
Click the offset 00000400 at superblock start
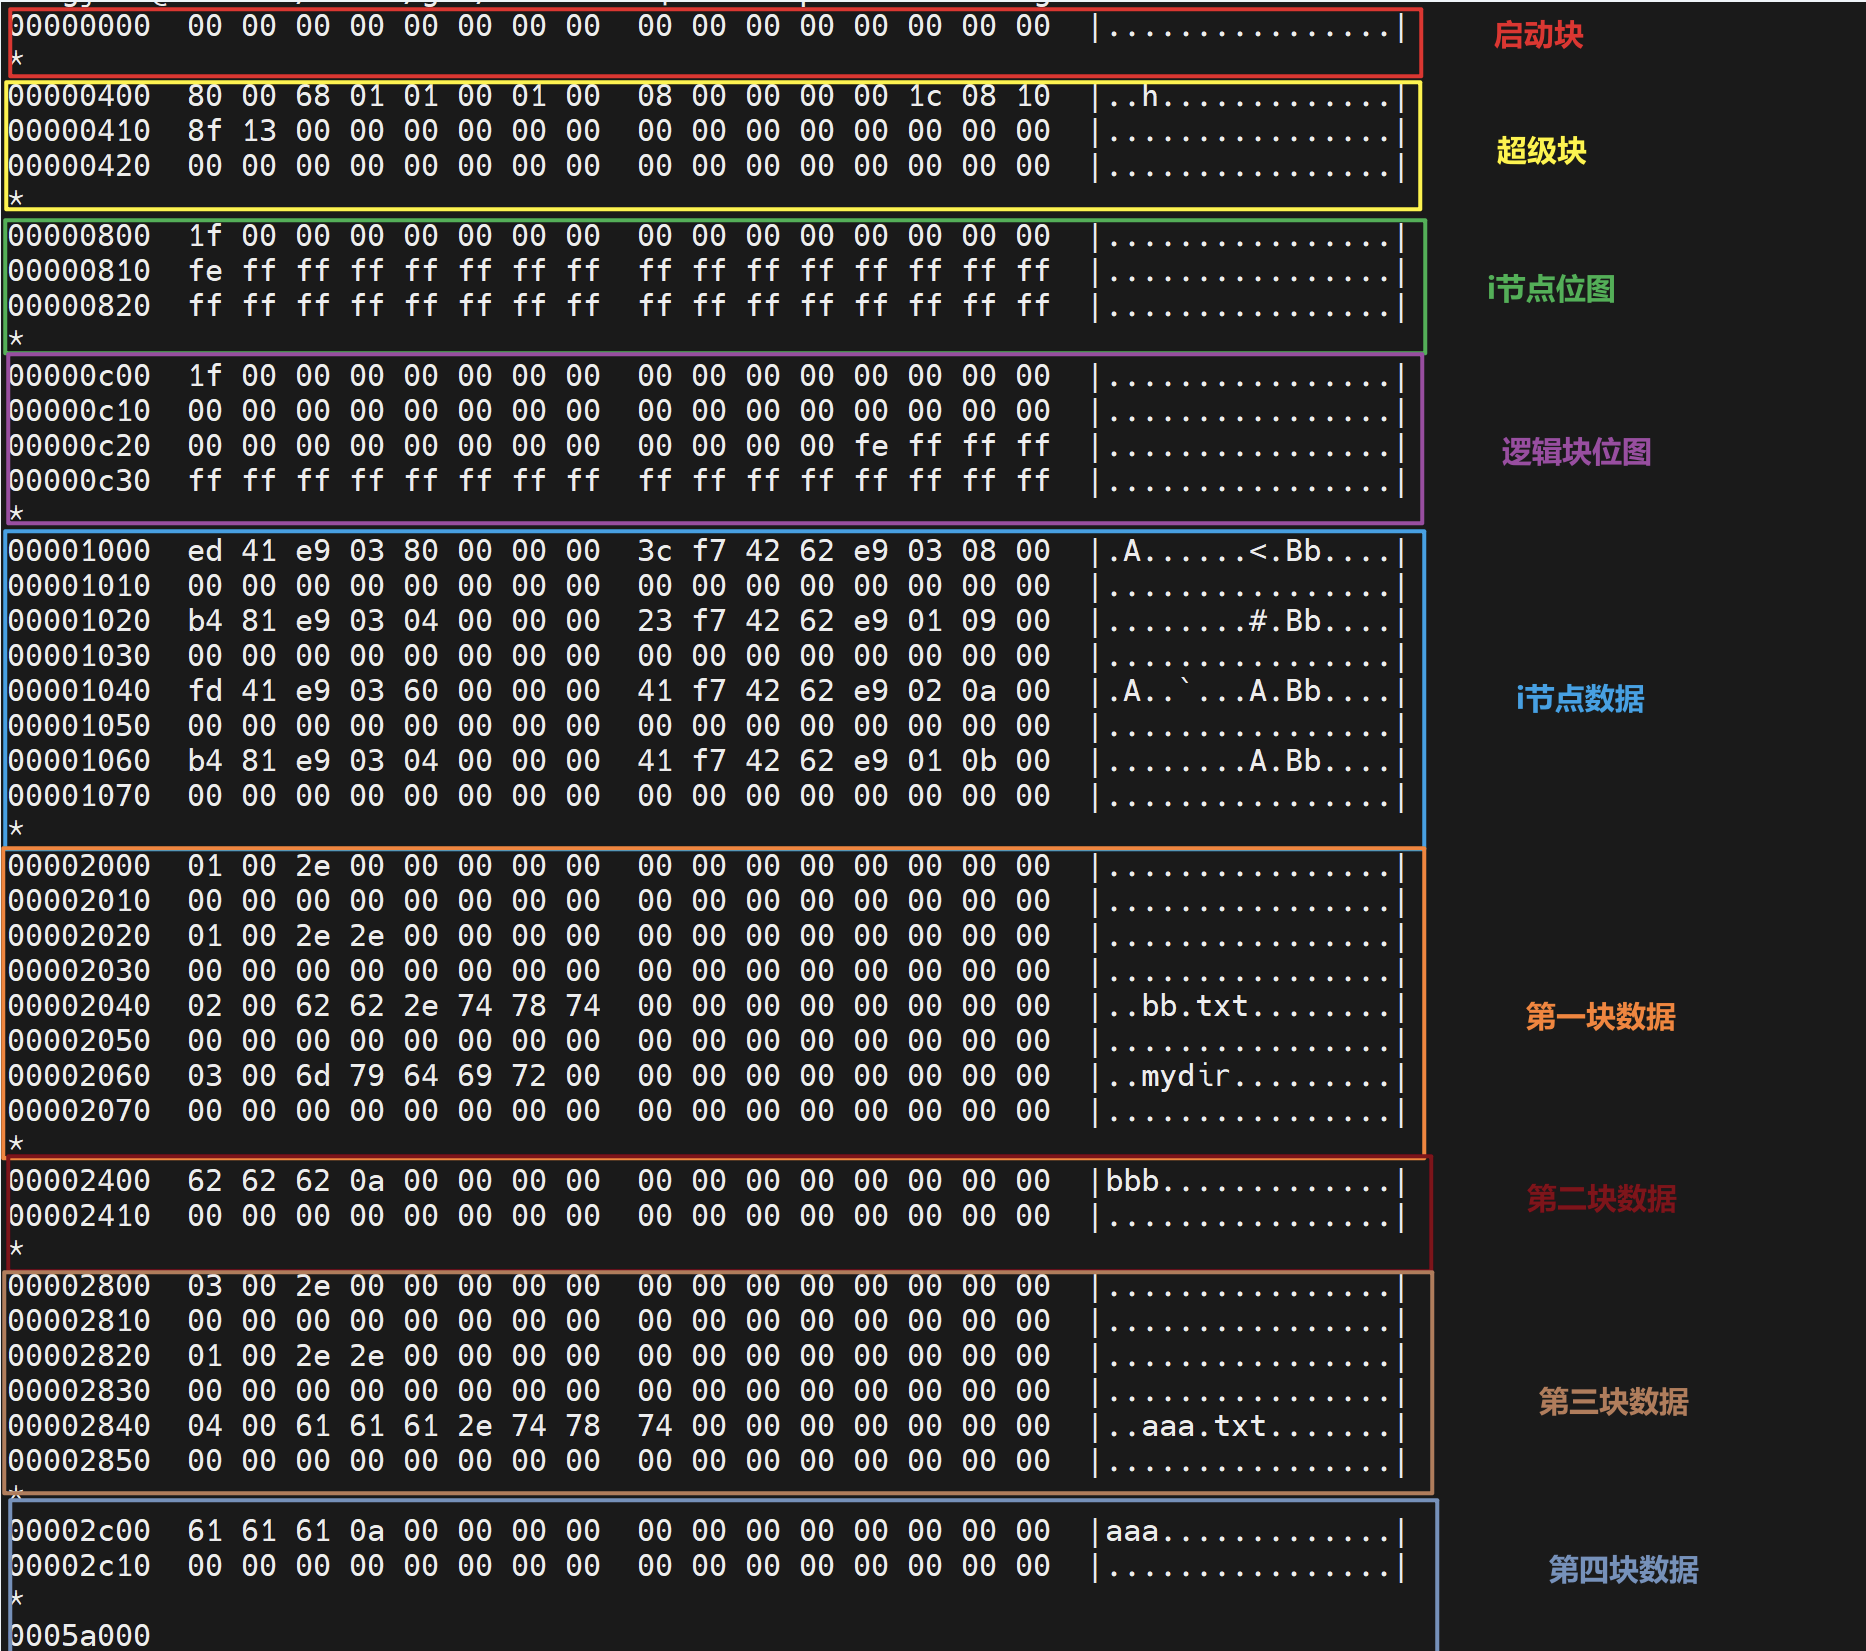click(79, 96)
